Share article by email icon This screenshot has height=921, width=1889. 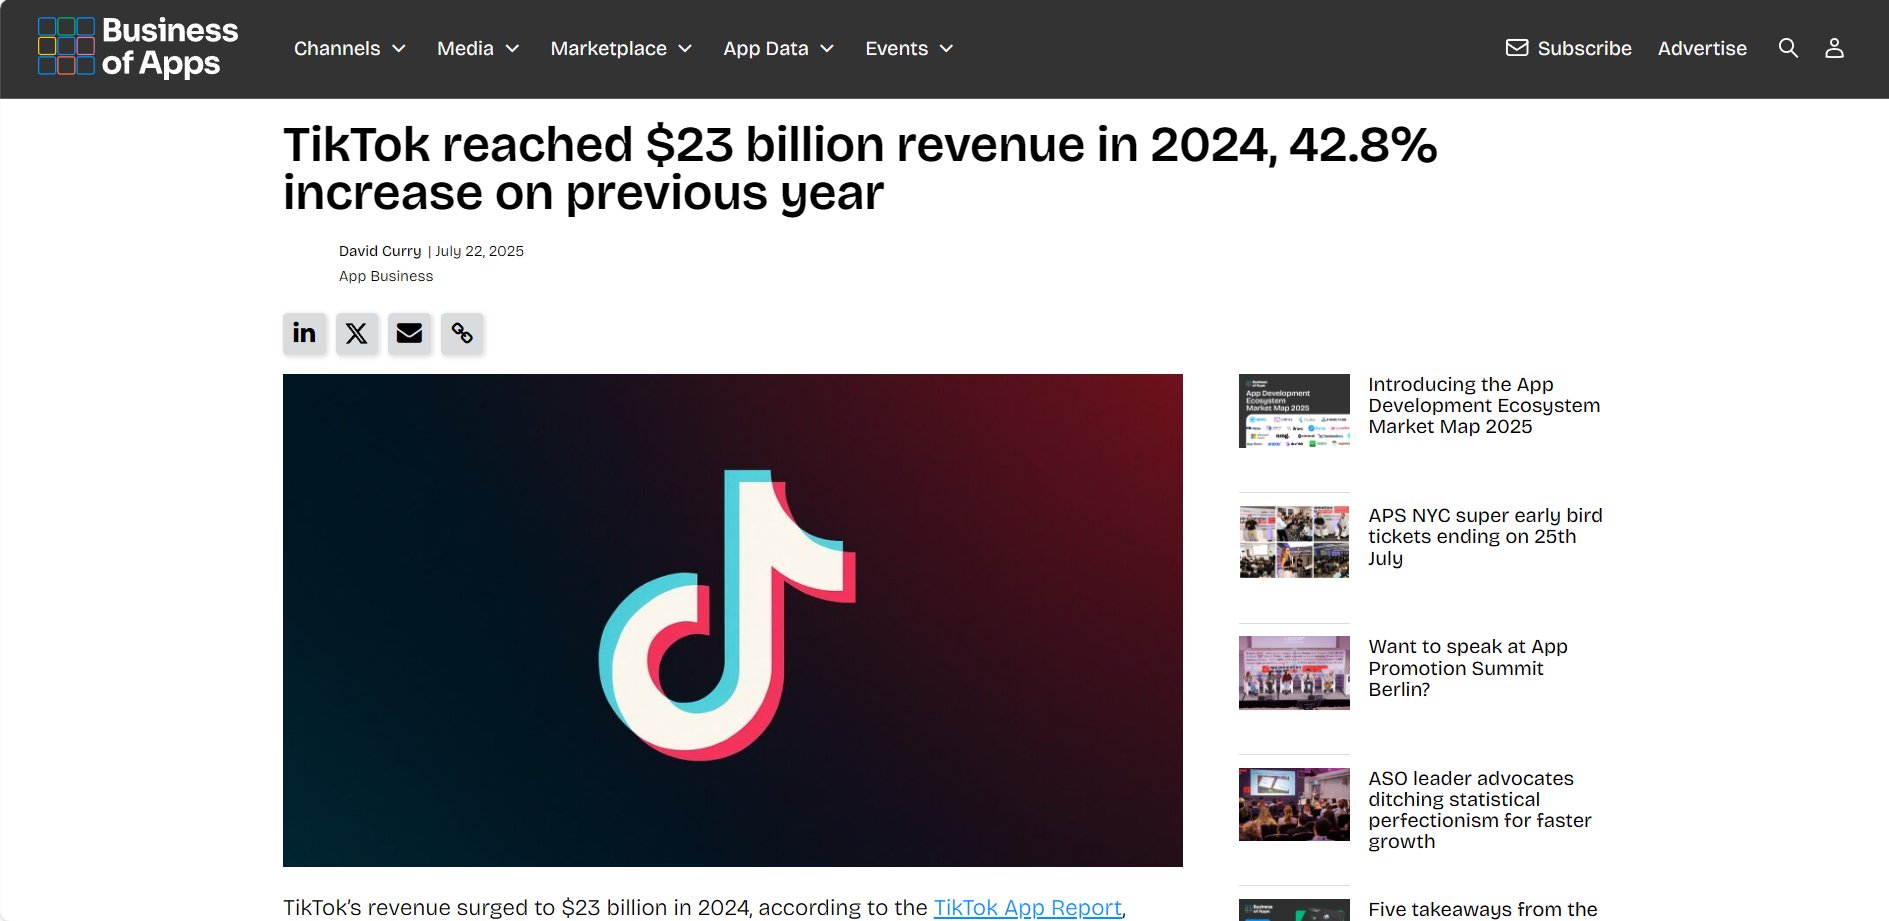coord(409,333)
